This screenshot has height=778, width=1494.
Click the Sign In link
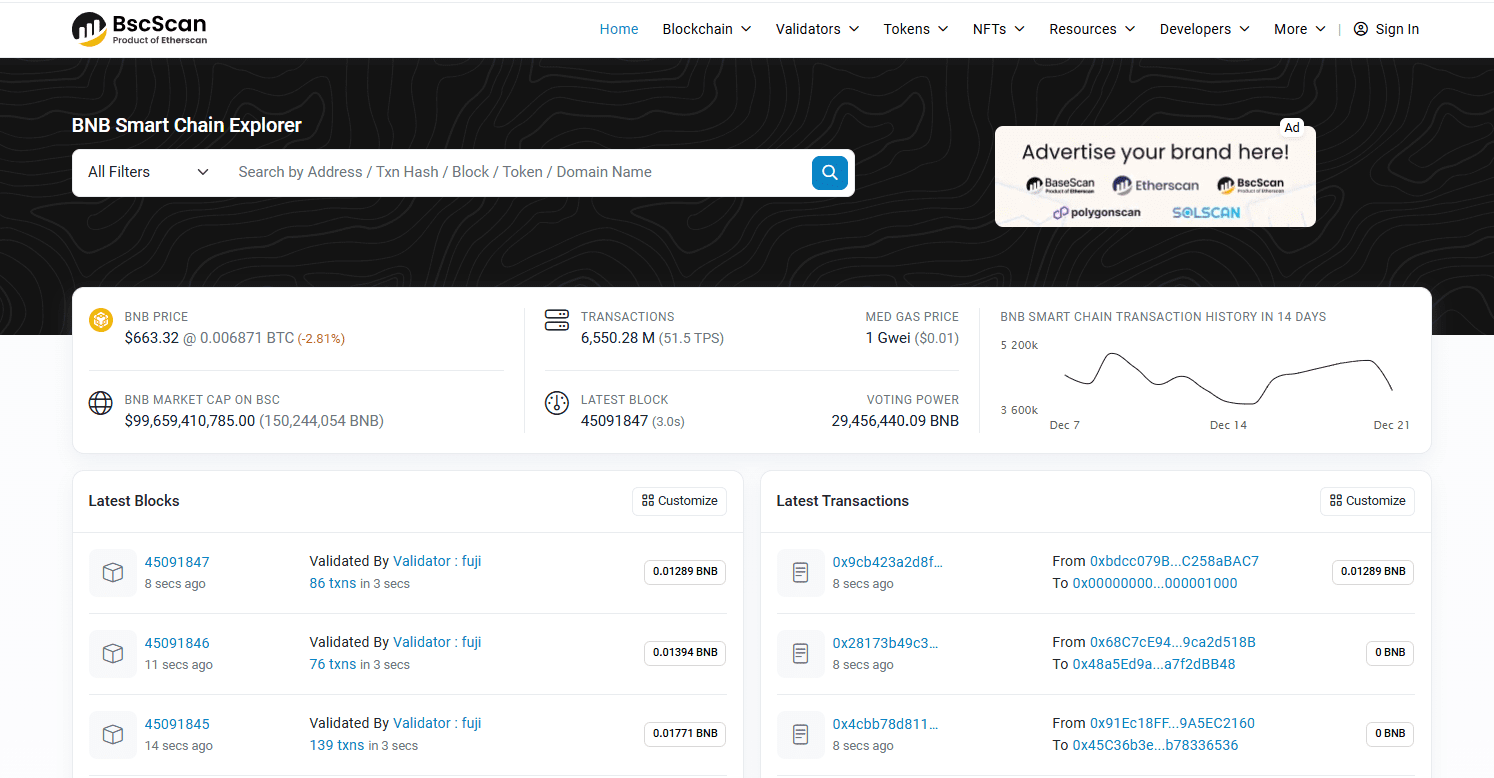(1397, 29)
